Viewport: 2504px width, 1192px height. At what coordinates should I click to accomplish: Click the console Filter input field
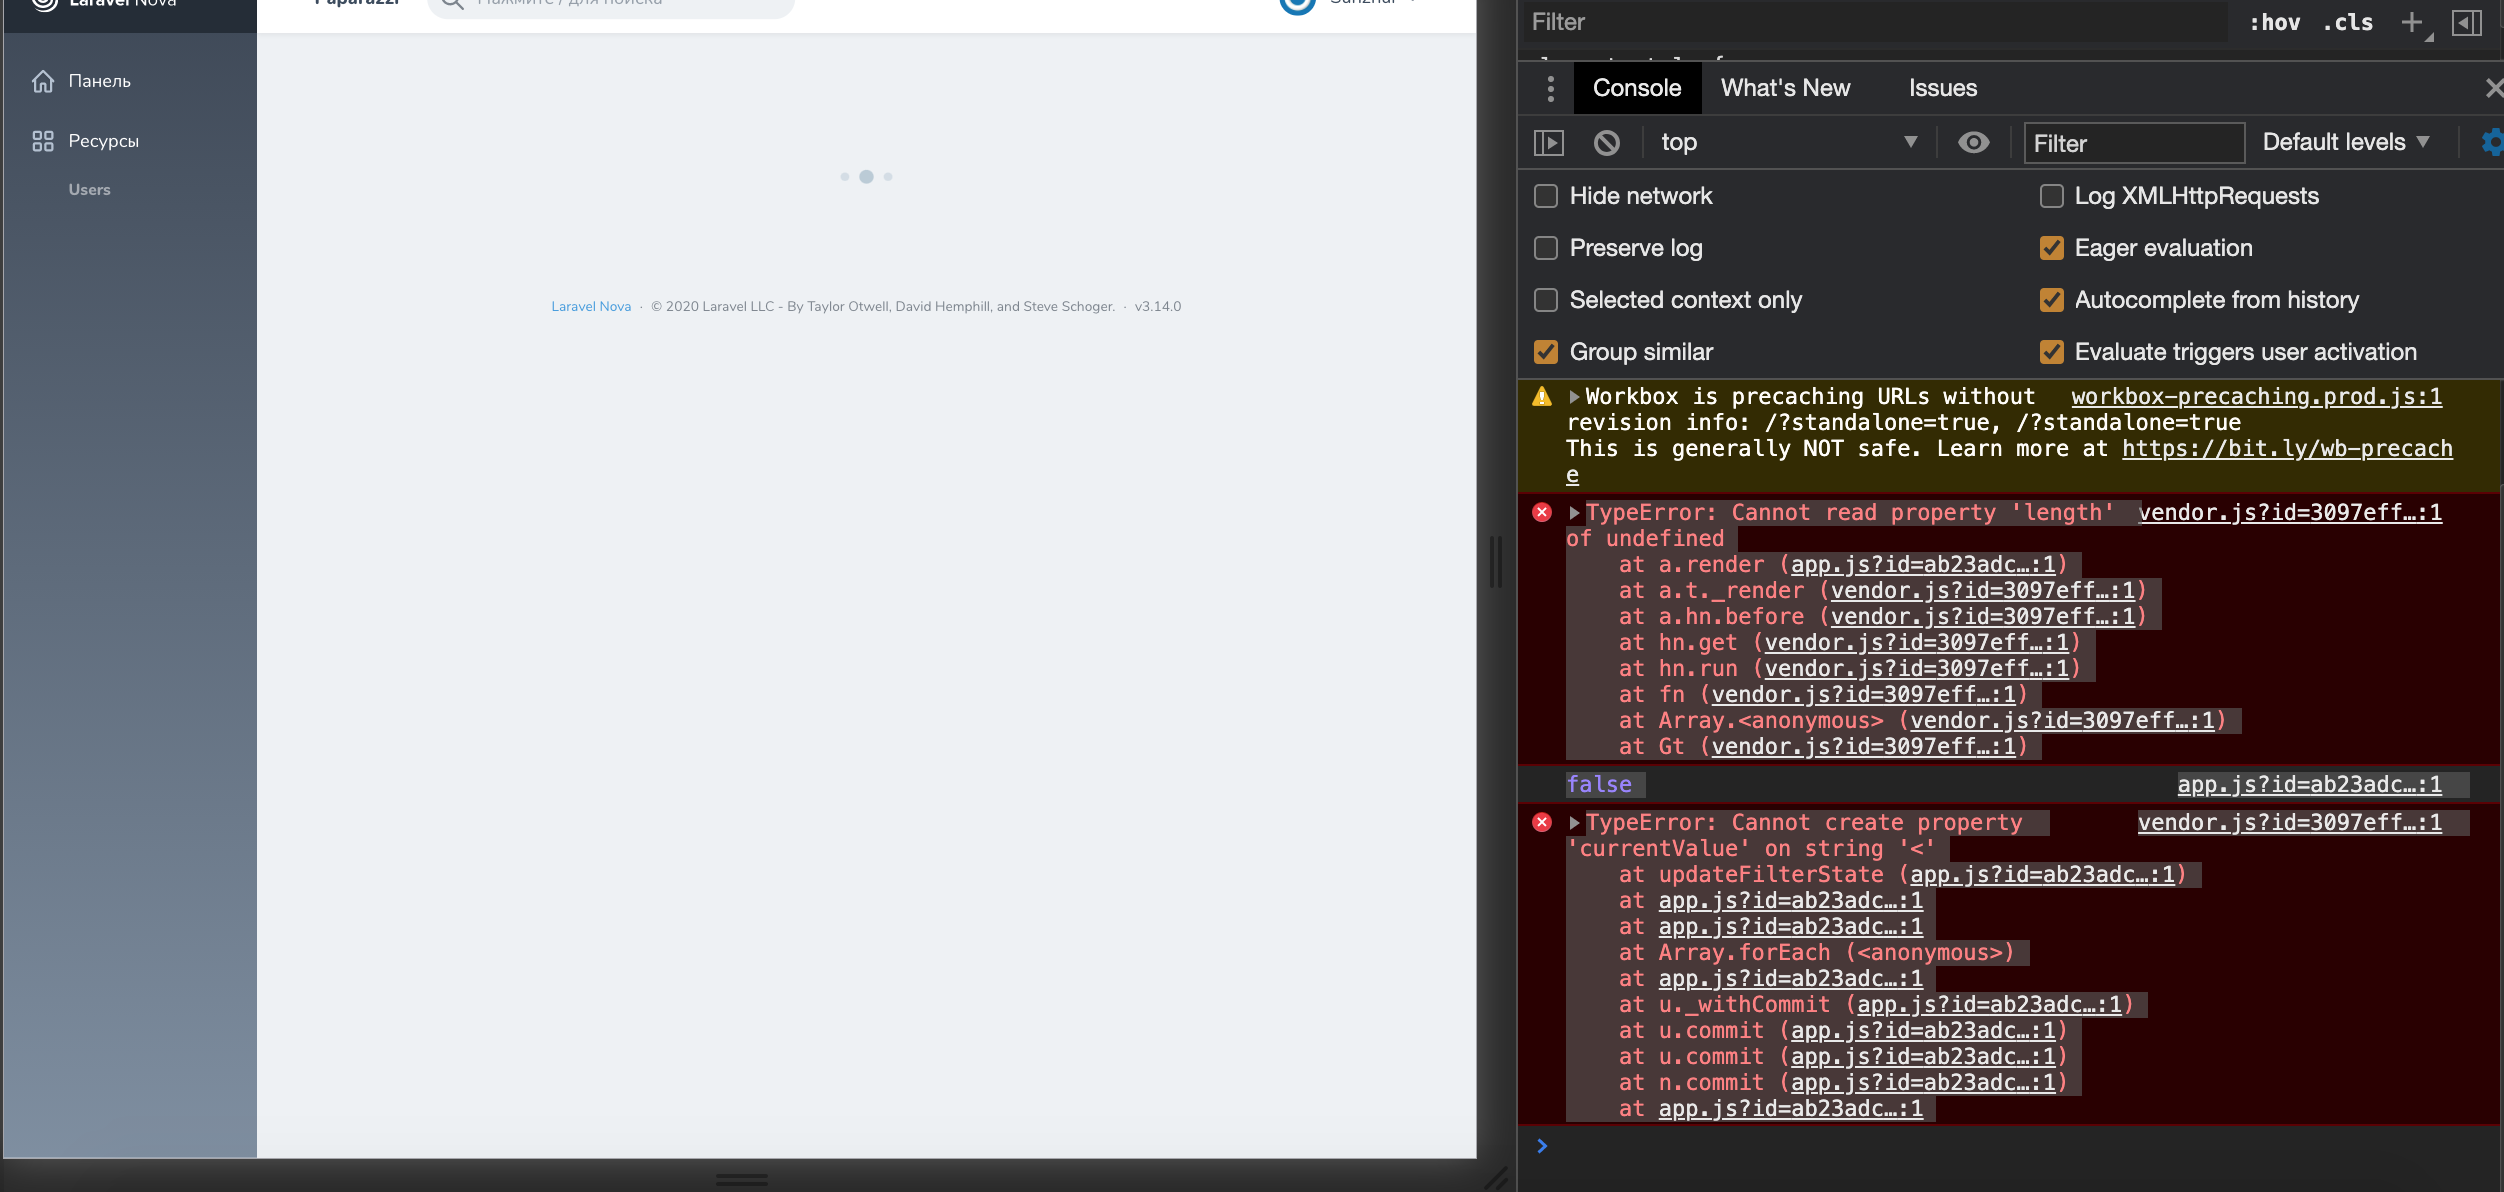tap(2133, 143)
